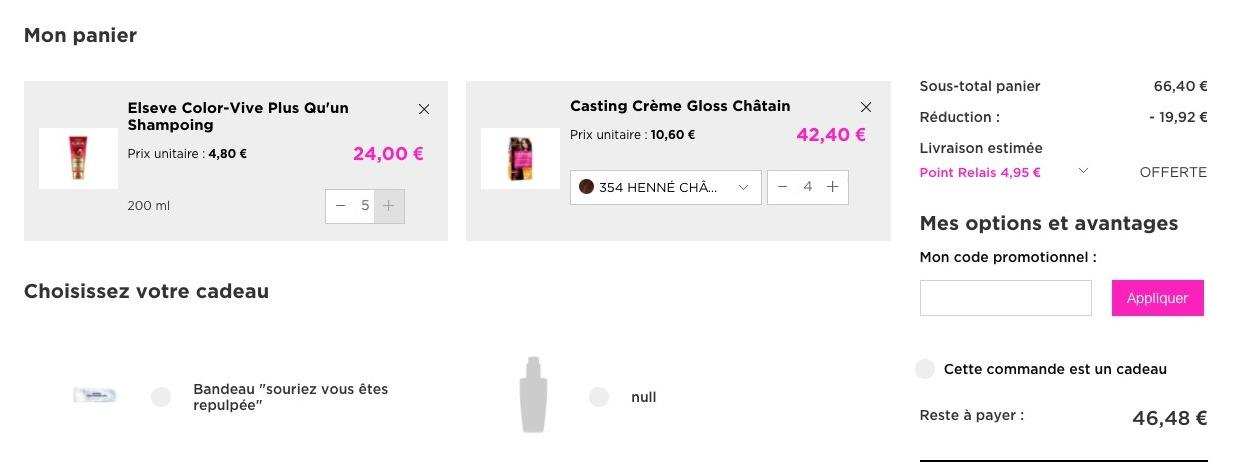Click the Elseve shampoo product thumbnail
Image resolution: width=1246 pixels, height=462 pixels.
[x=78, y=158]
